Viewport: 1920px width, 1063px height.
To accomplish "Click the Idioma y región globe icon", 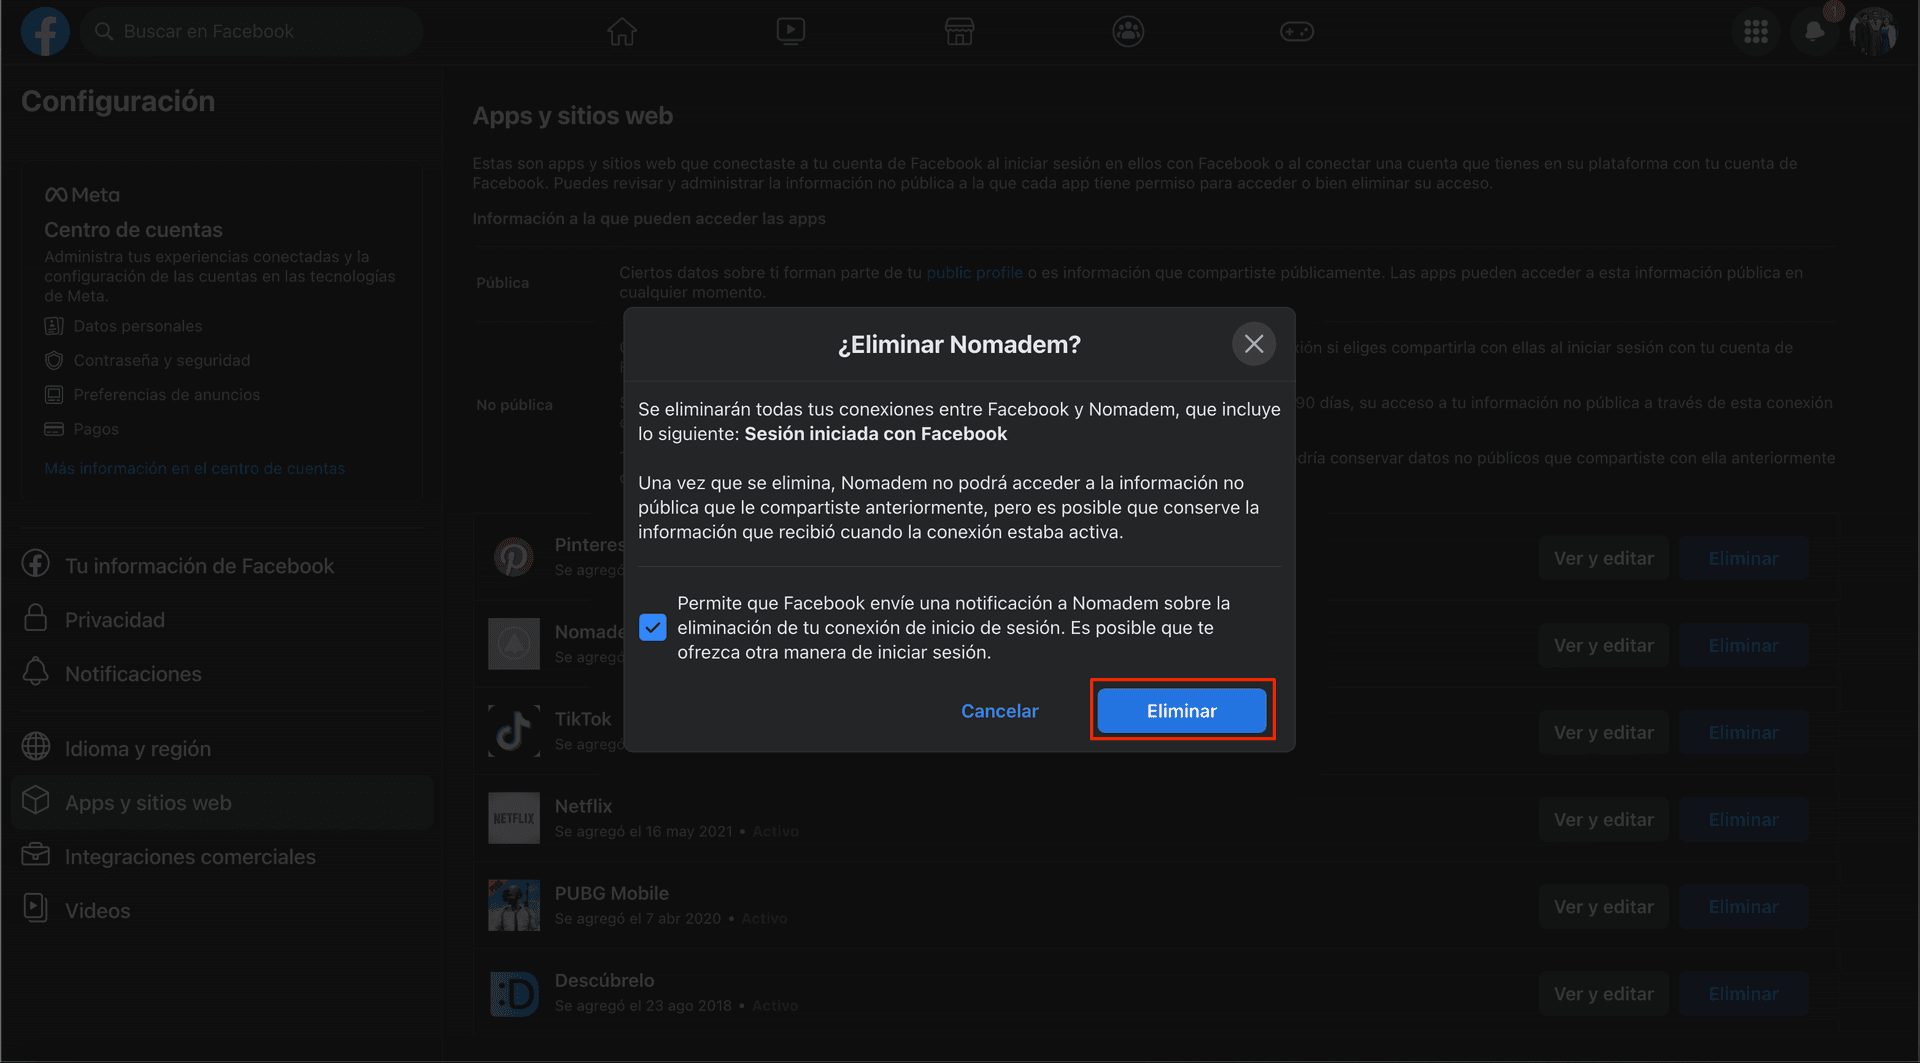I will [x=36, y=747].
